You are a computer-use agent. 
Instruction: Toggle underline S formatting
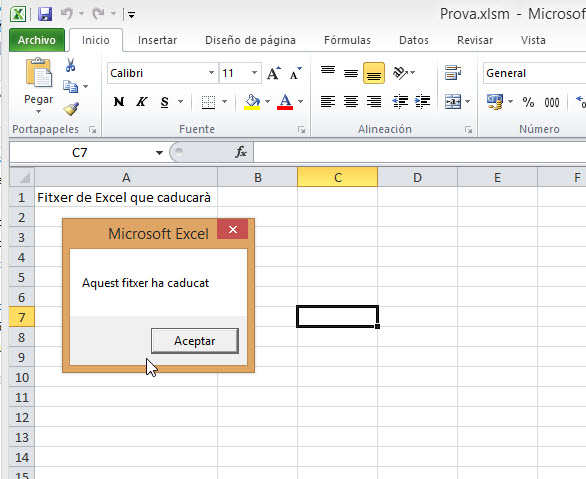click(164, 102)
